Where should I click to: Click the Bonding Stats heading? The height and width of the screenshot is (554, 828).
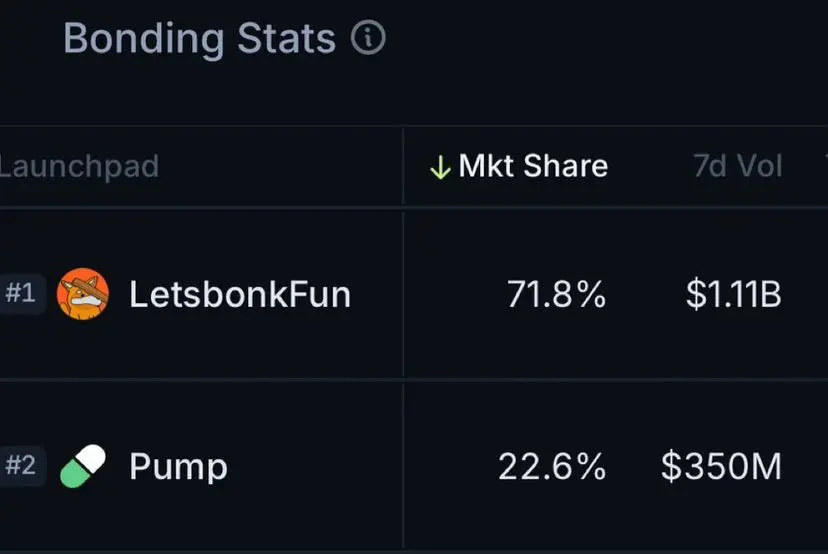200,39
